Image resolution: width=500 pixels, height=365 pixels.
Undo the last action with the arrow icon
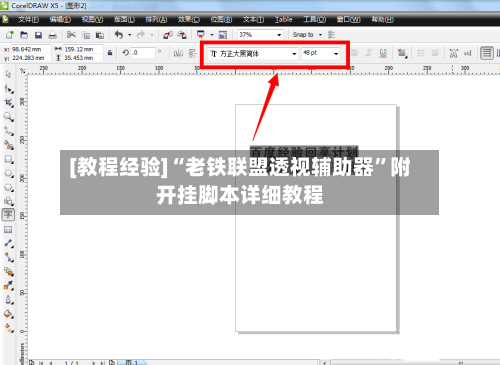point(119,35)
